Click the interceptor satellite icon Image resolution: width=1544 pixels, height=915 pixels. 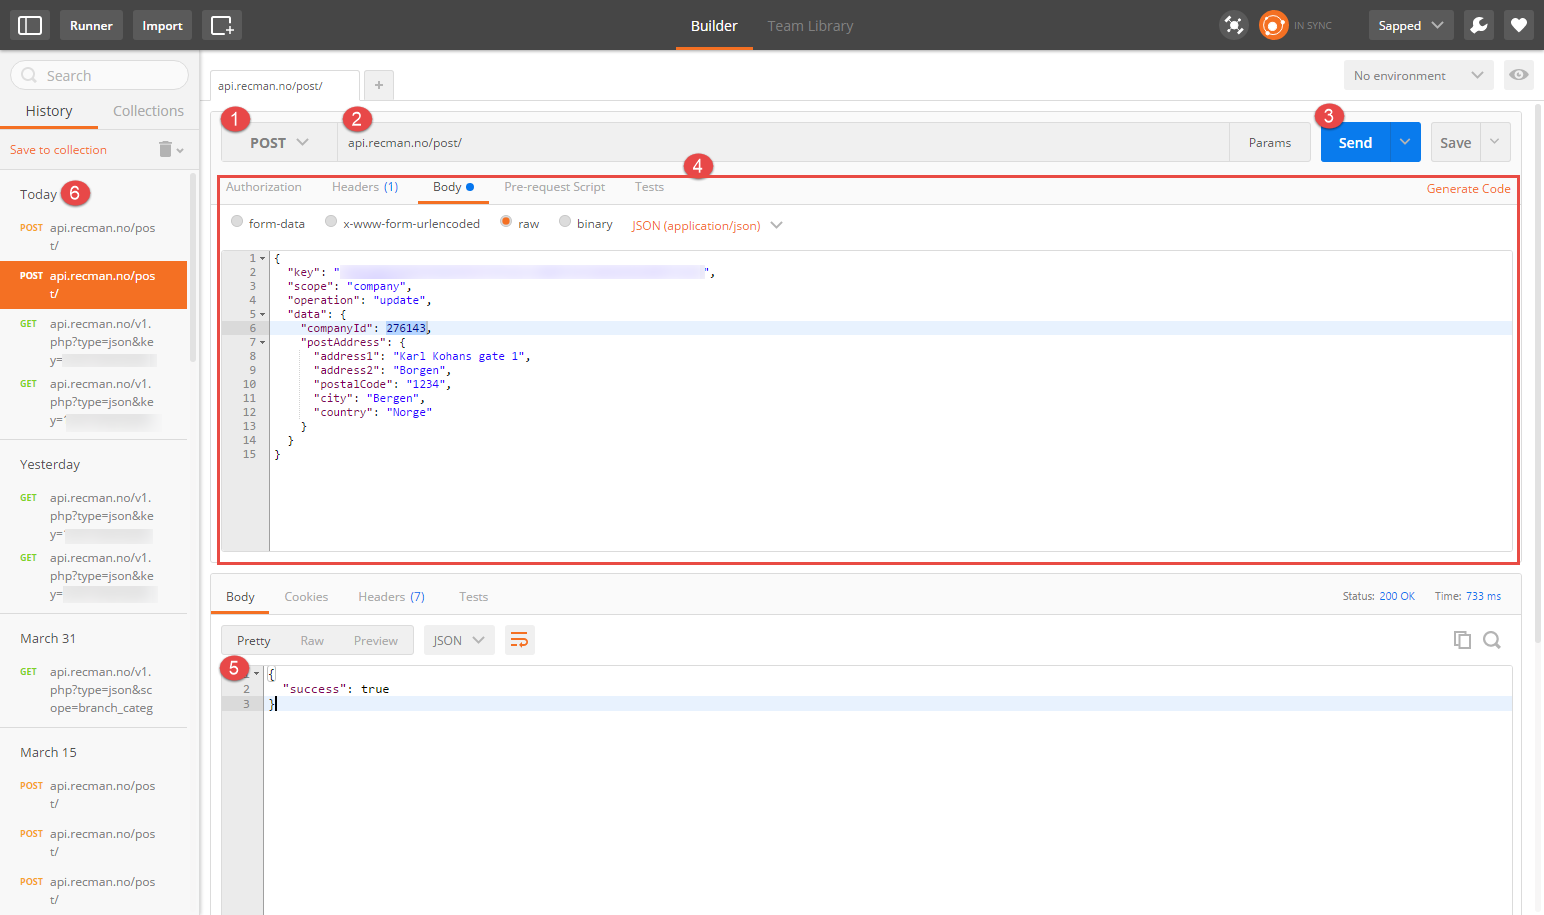tap(1234, 25)
